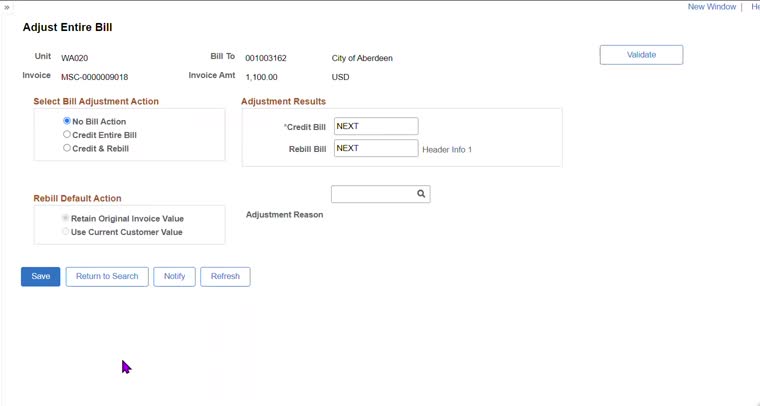Click into the Credit Bill input field
The image size is (760, 406).
click(x=376, y=126)
